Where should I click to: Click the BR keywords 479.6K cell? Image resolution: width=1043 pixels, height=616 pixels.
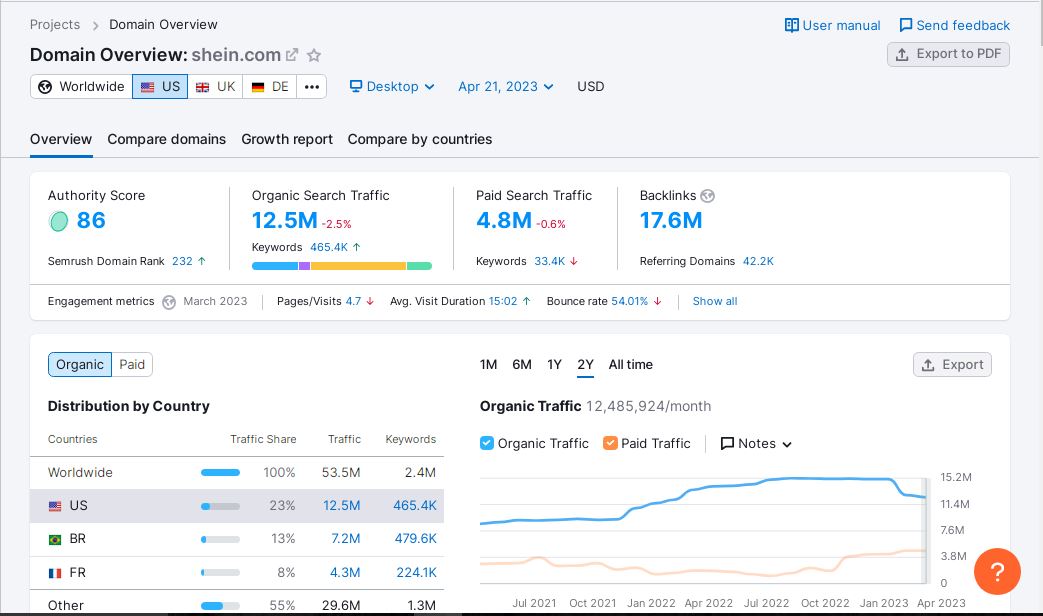(415, 539)
